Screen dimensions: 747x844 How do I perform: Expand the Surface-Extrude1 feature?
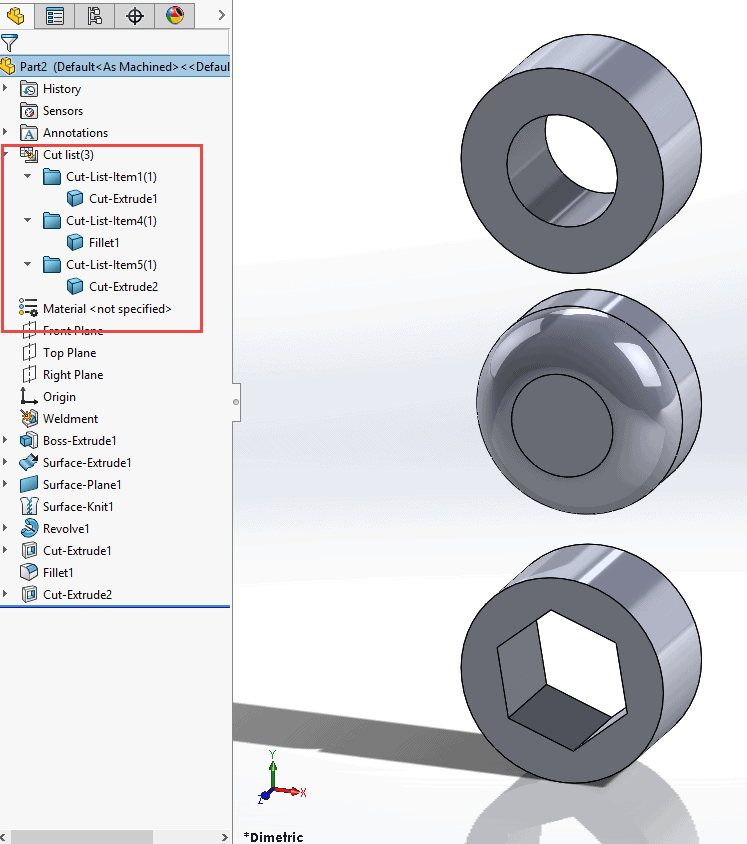click(x=5, y=461)
